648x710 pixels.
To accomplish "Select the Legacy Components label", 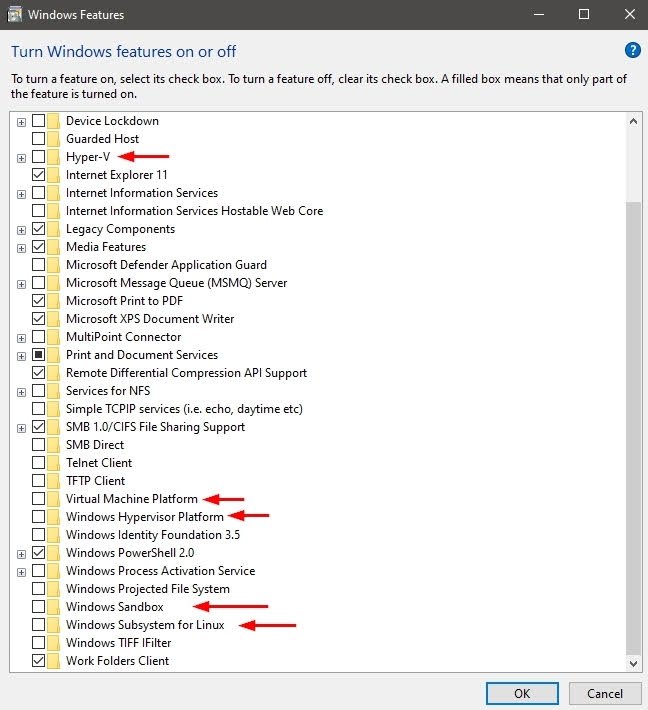I will click(120, 229).
